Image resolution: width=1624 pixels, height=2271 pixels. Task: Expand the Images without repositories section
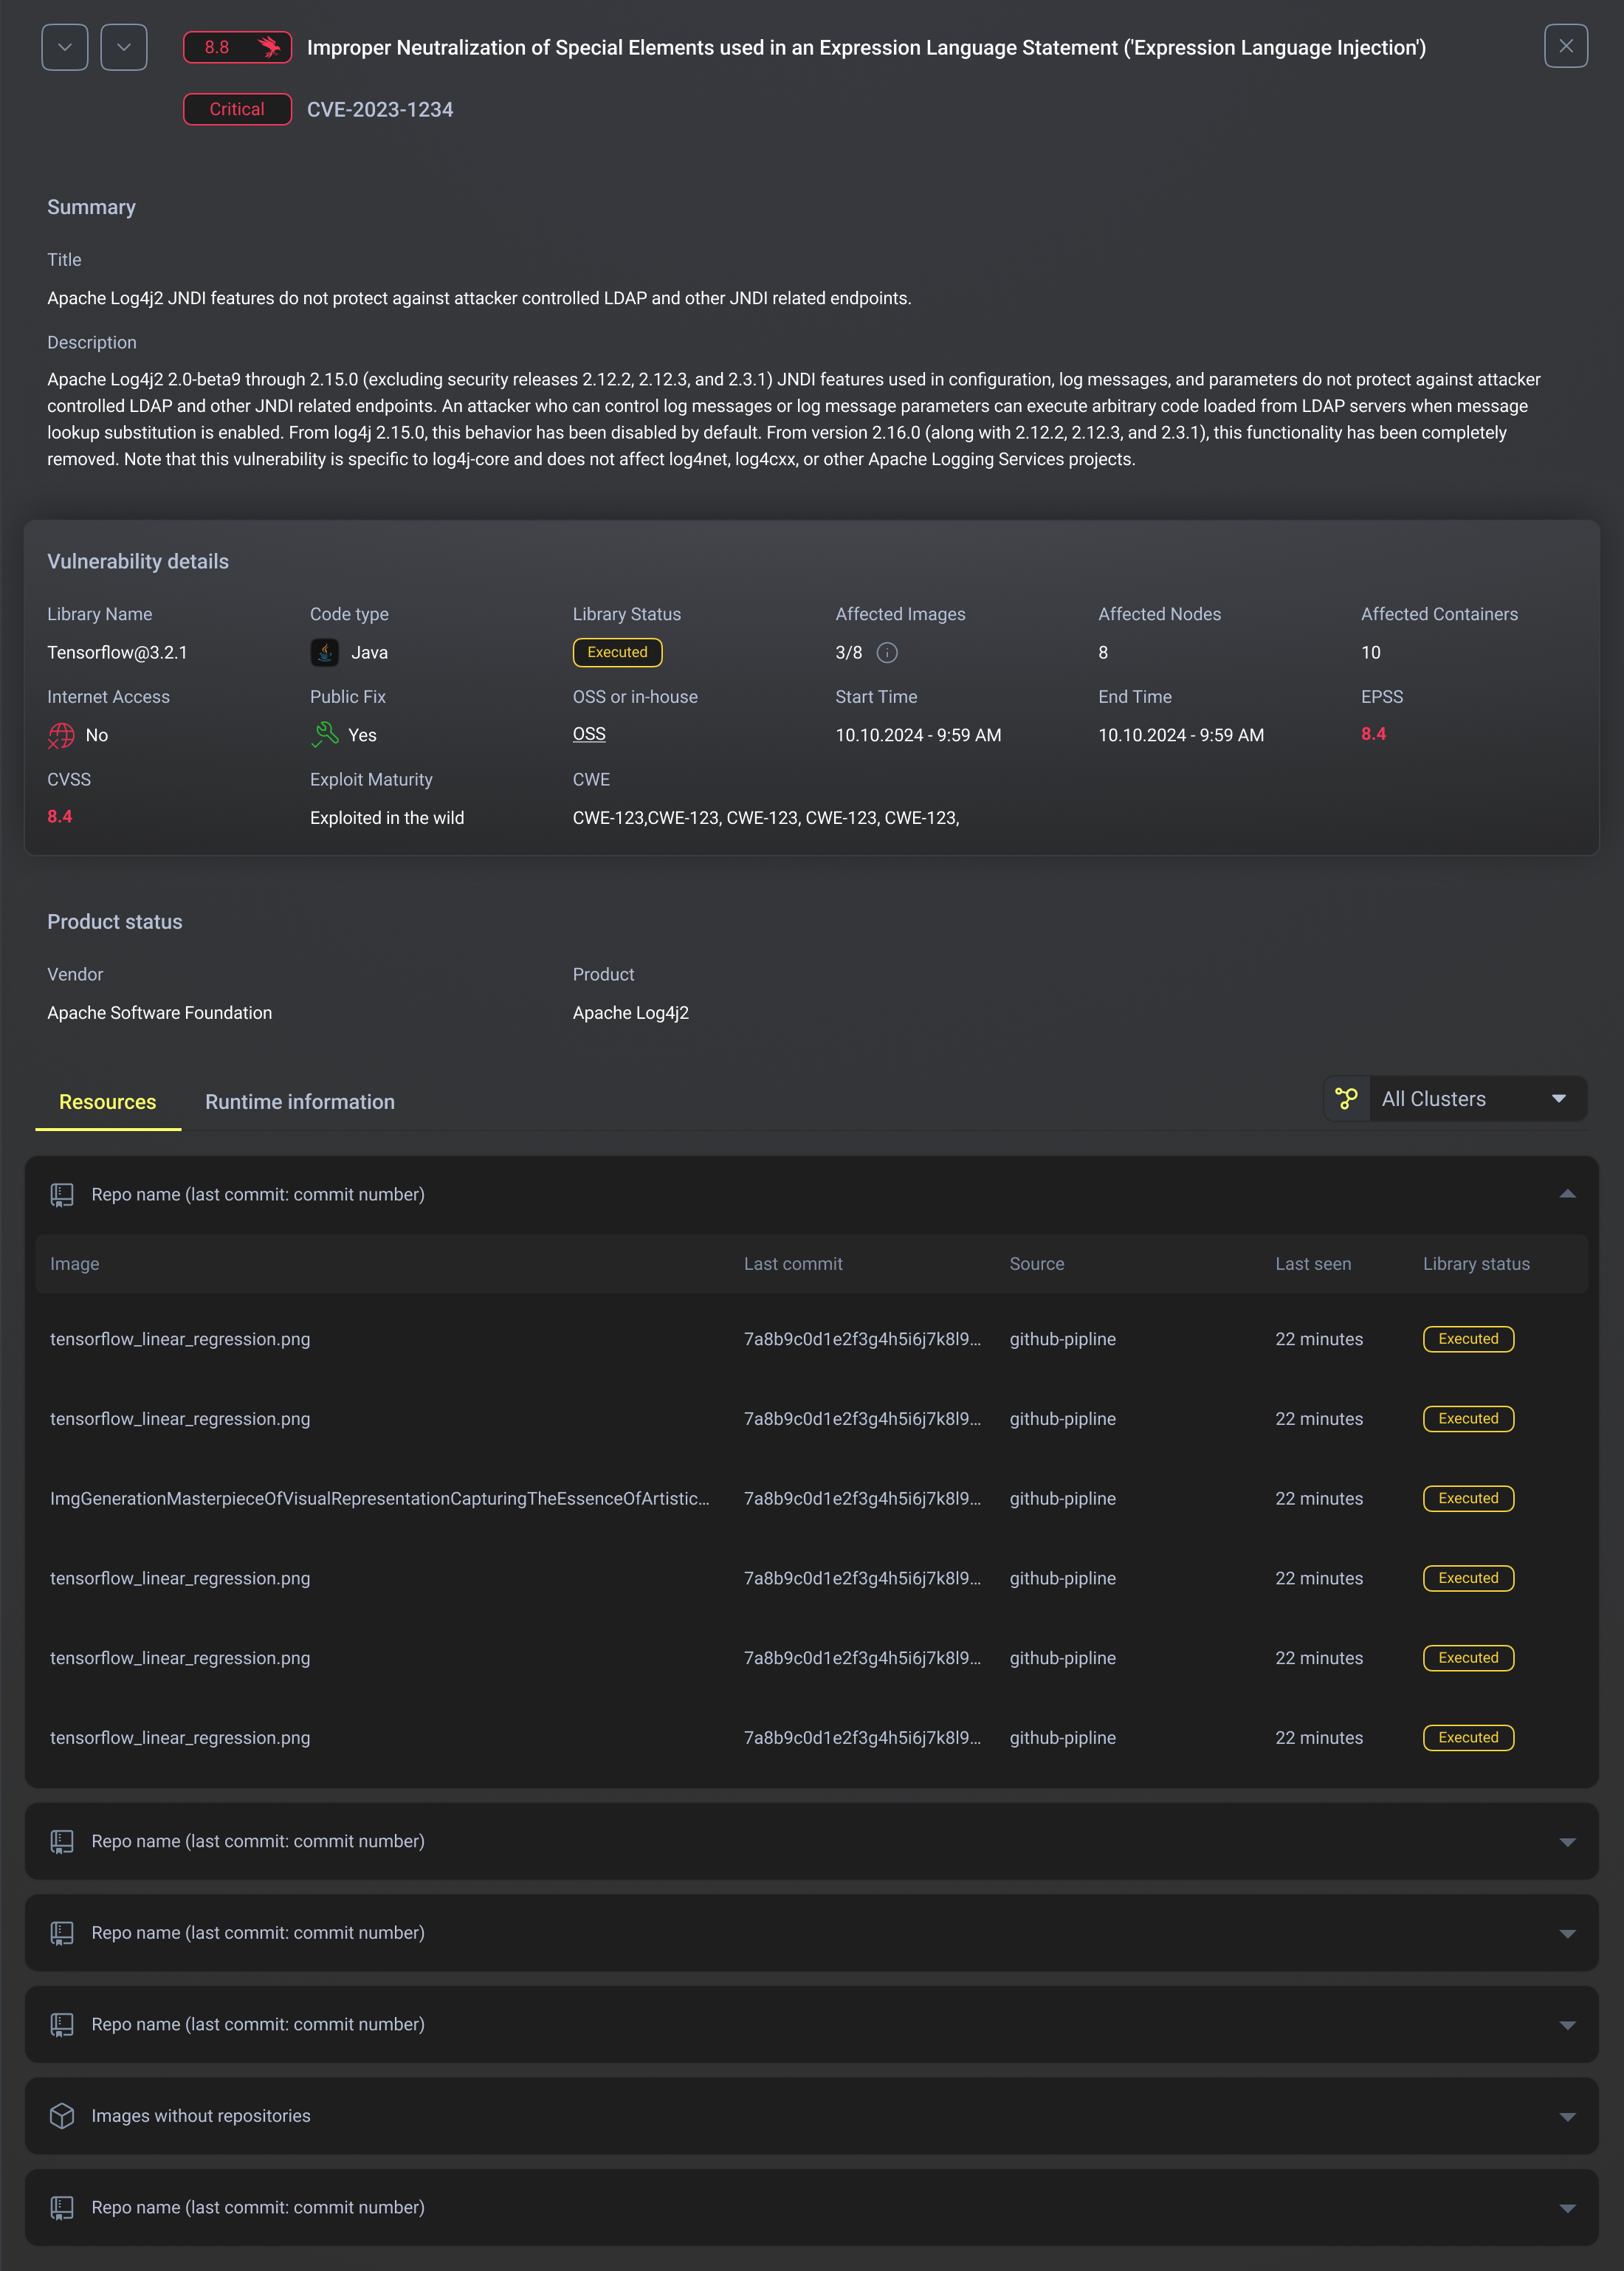1567,2116
